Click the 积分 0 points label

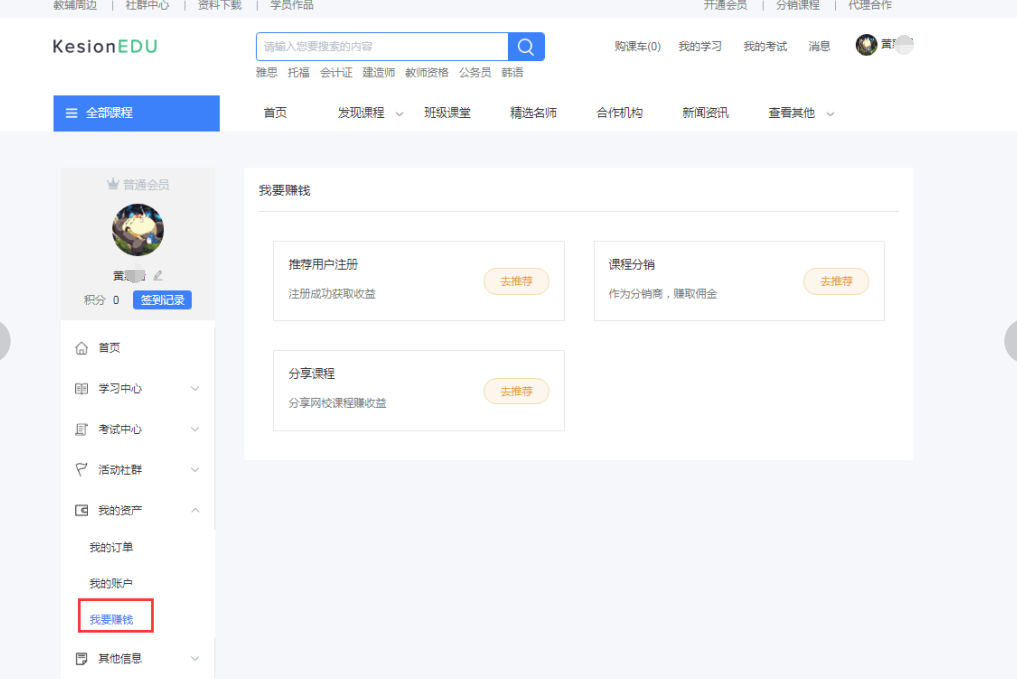click(x=101, y=300)
